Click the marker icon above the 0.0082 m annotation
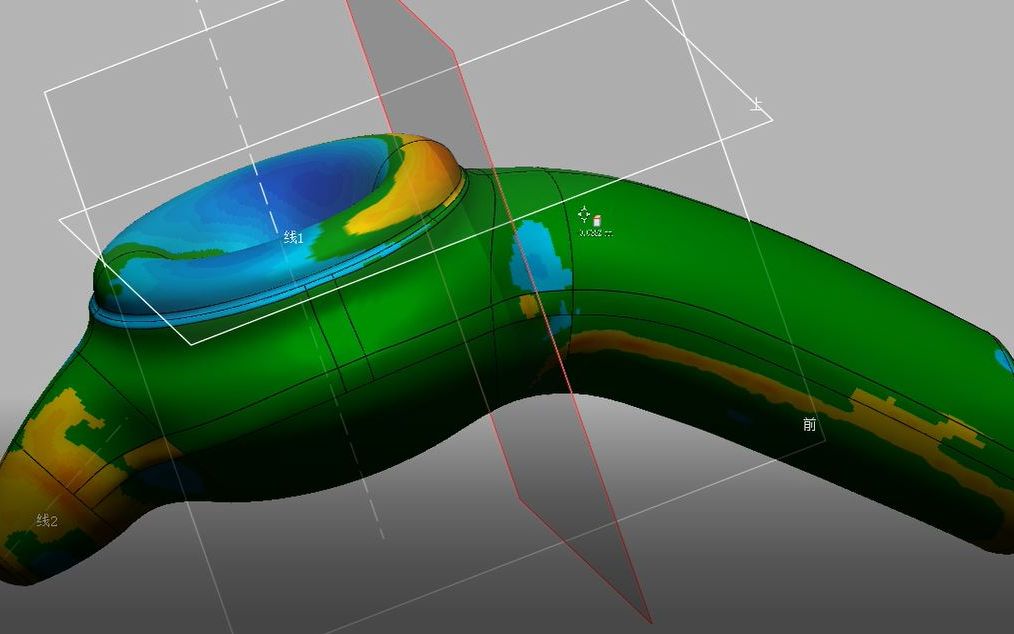1014x634 pixels. pos(597,220)
